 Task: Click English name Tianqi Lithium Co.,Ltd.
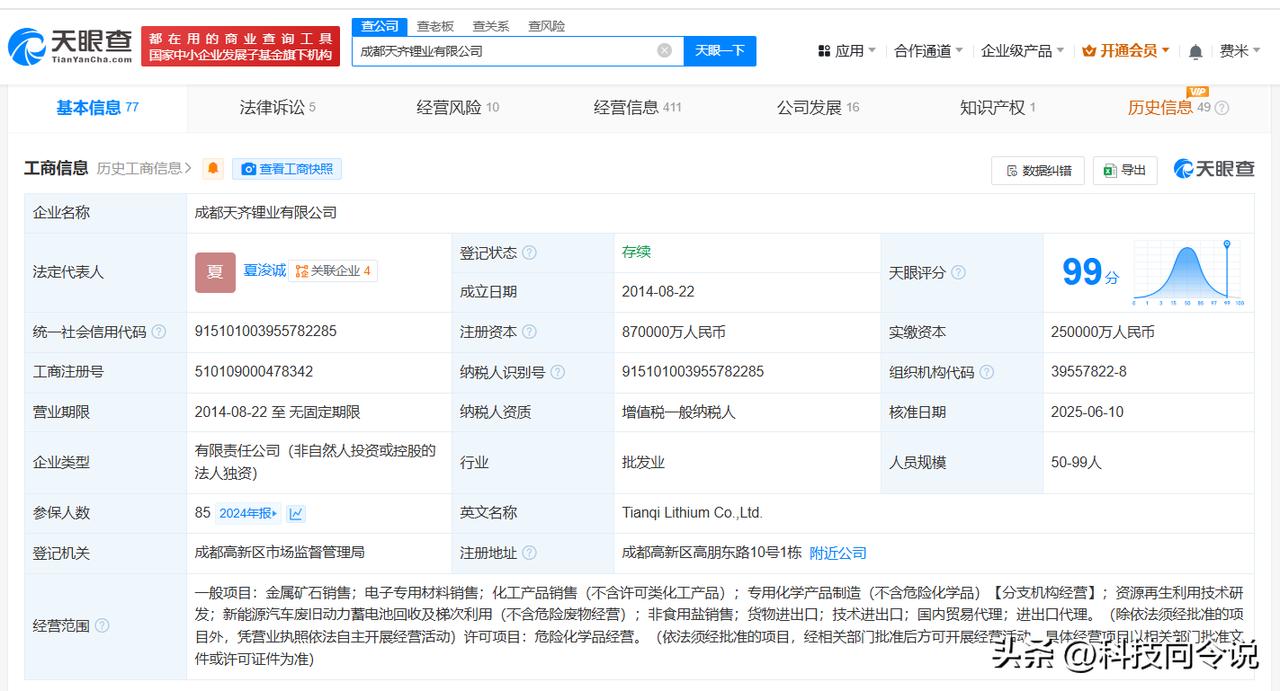click(x=692, y=513)
